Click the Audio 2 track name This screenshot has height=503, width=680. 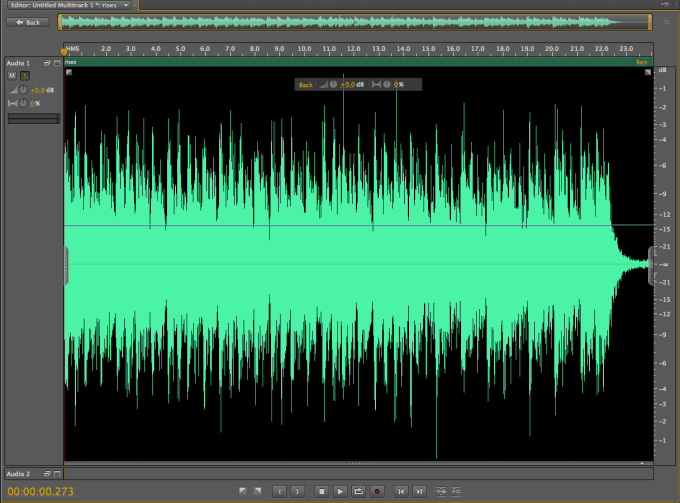(18, 474)
